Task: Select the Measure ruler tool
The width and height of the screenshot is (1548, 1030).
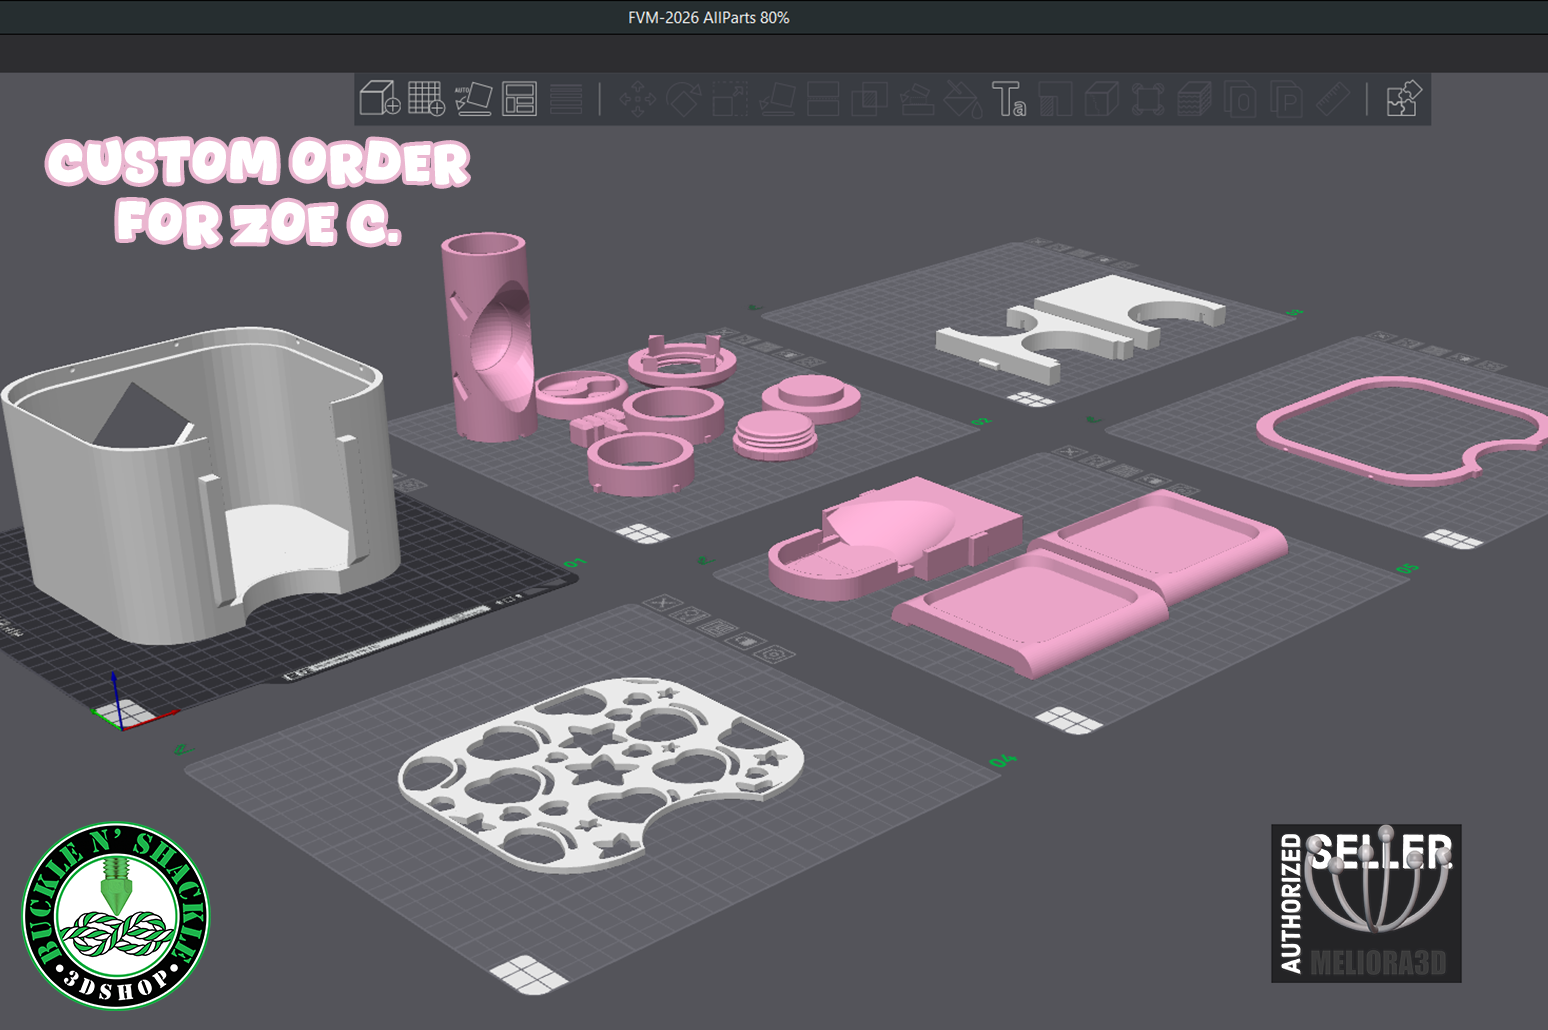Action: (1333, 100)
